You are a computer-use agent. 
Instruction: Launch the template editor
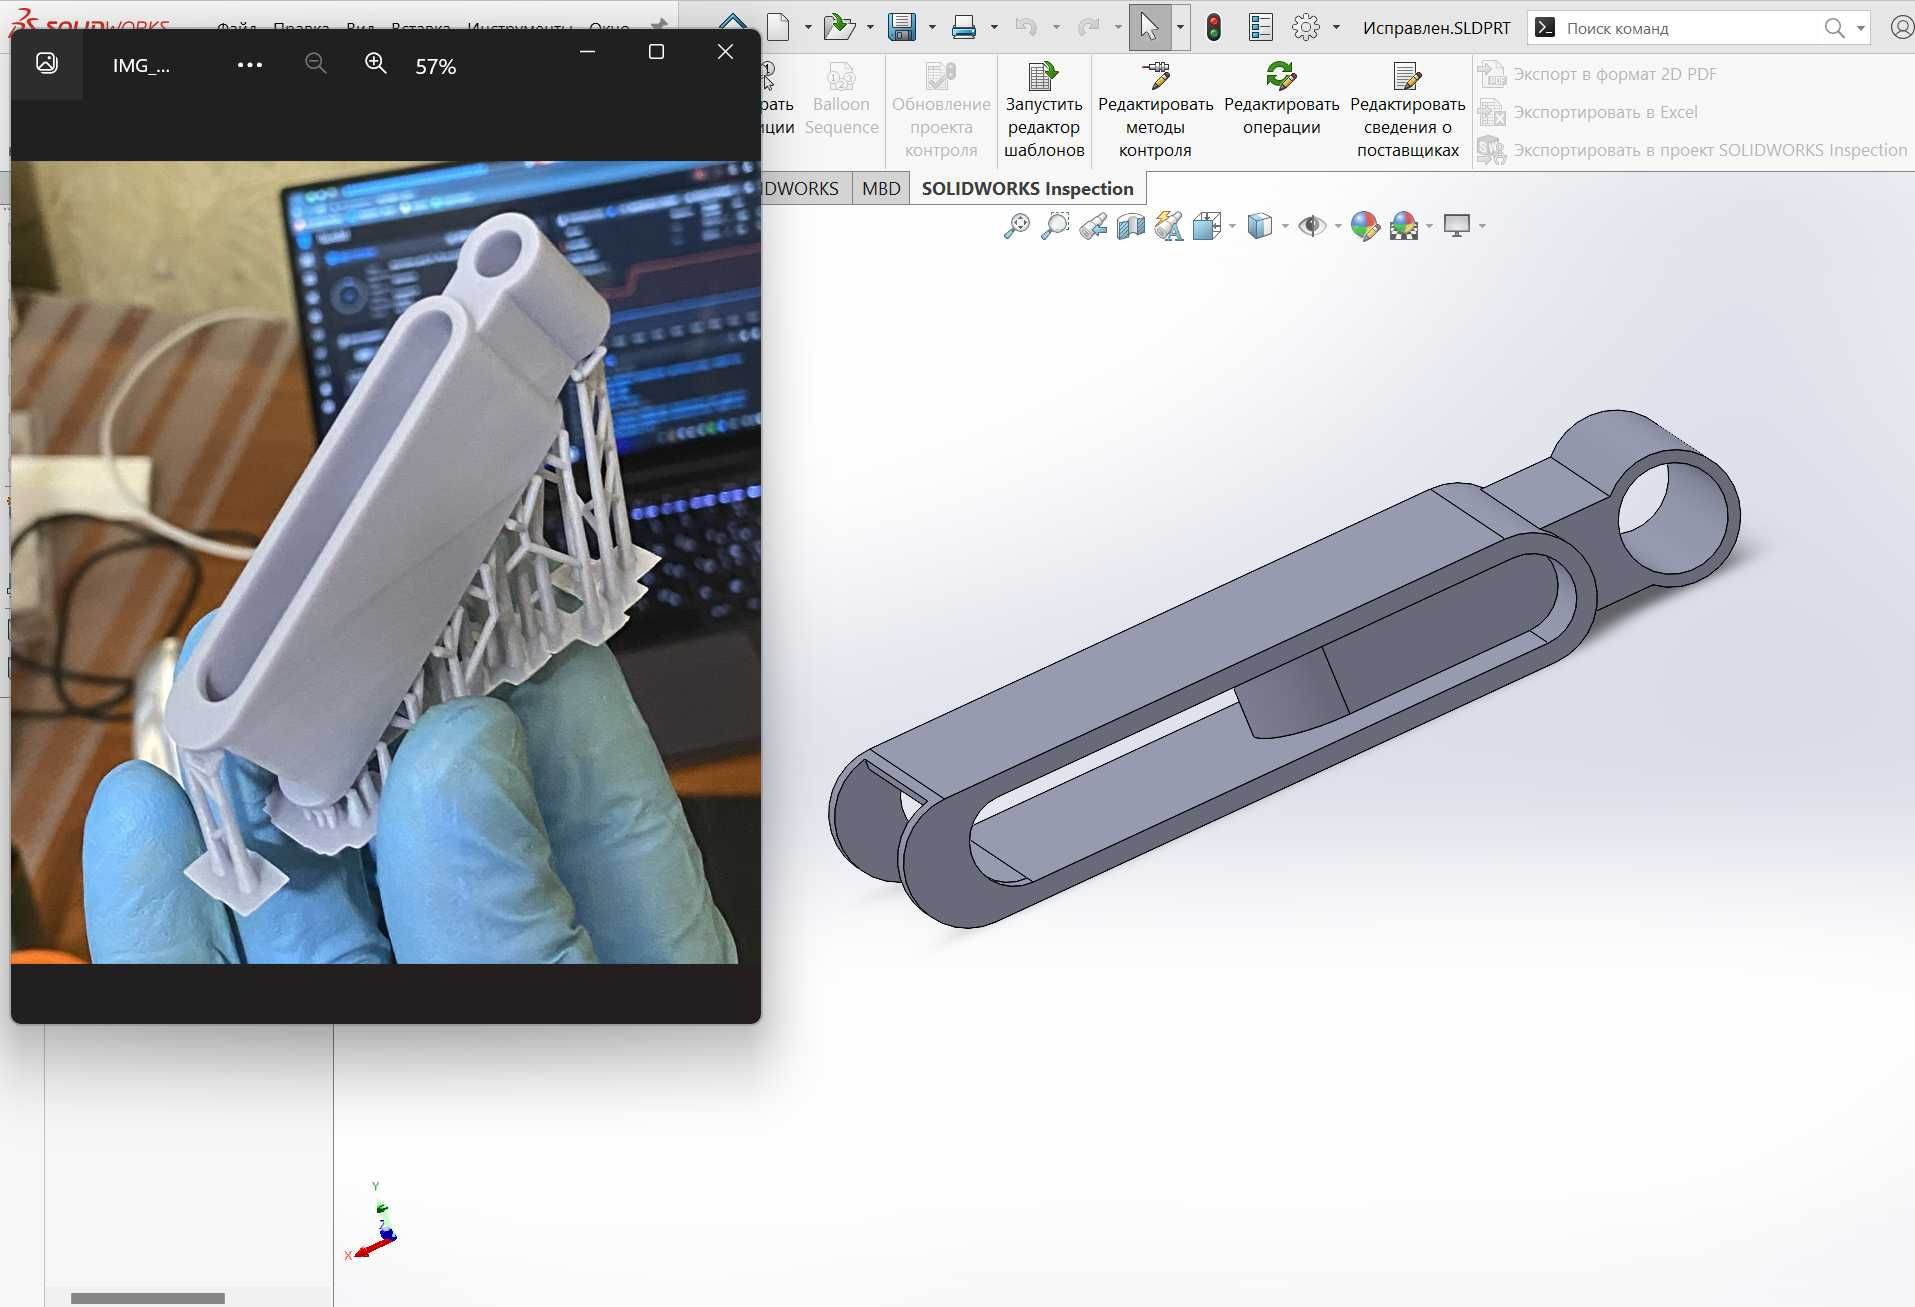[1044, 110]
